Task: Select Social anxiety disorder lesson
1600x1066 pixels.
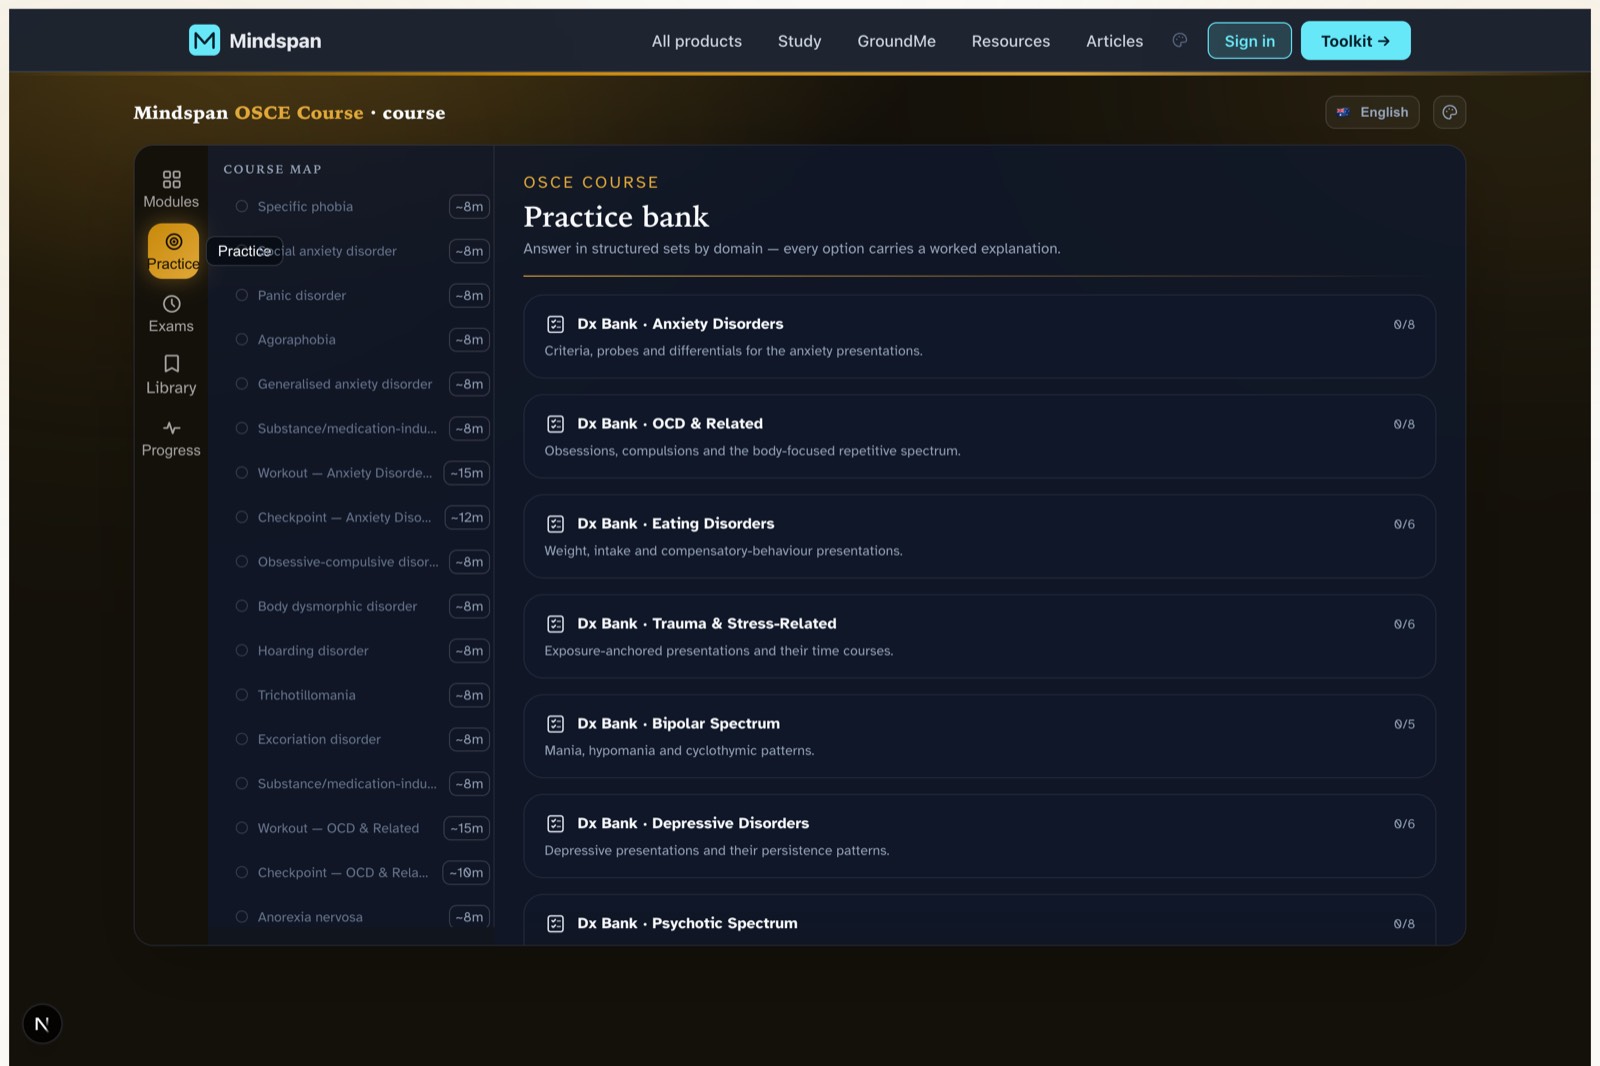Action: 361,251
